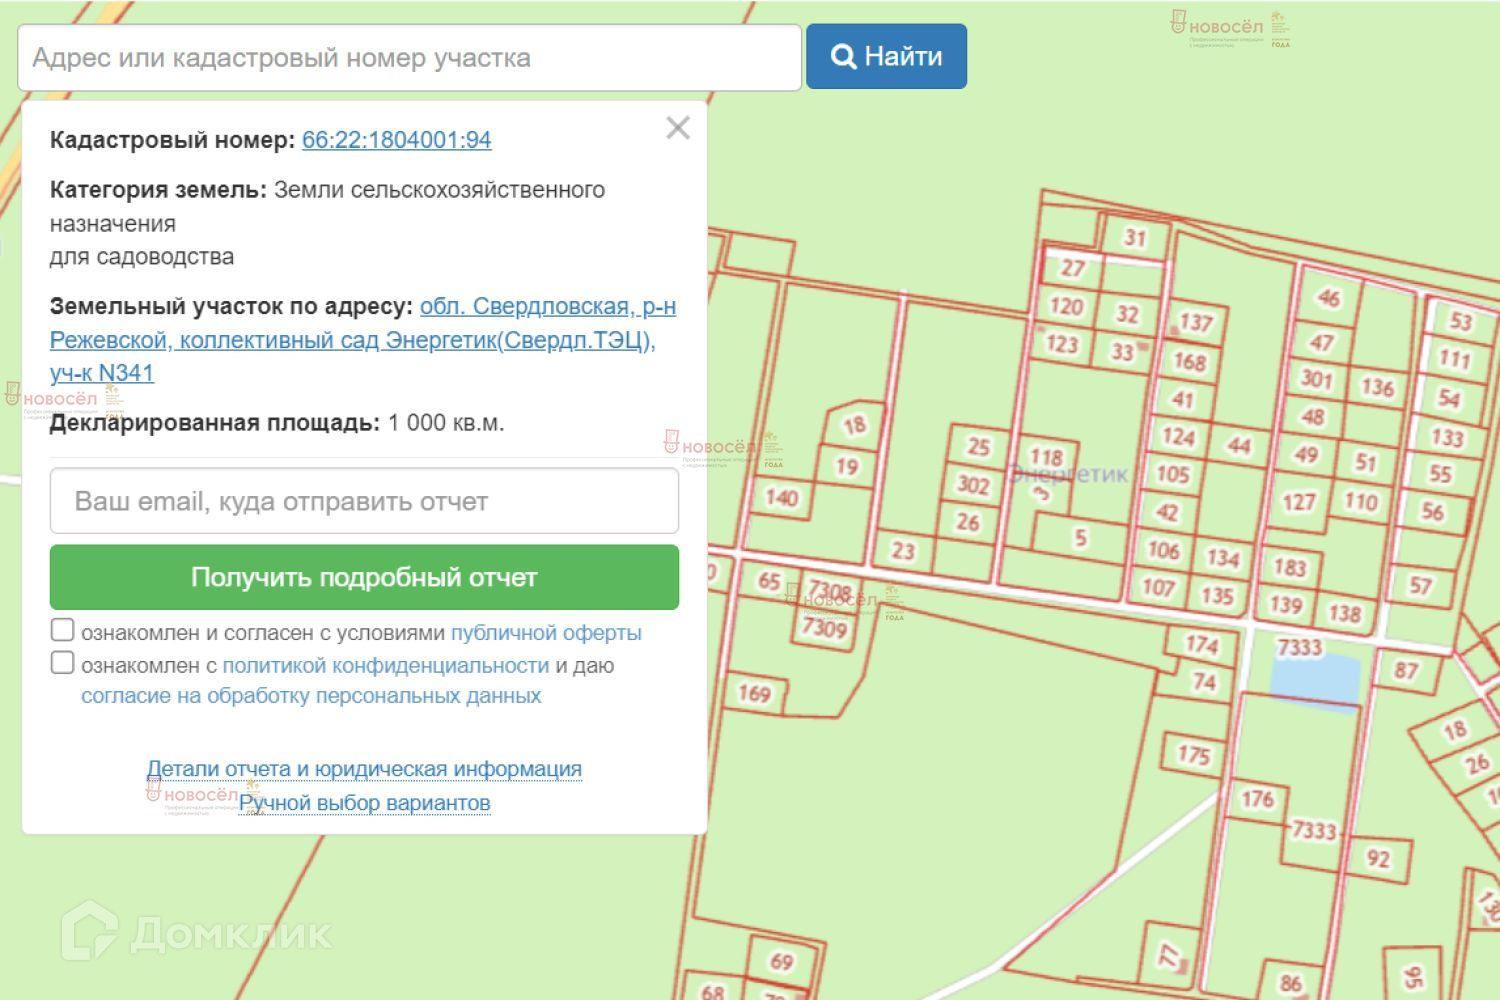
Task: Select parcel 174 on the map
Action: click(1201, 645)
